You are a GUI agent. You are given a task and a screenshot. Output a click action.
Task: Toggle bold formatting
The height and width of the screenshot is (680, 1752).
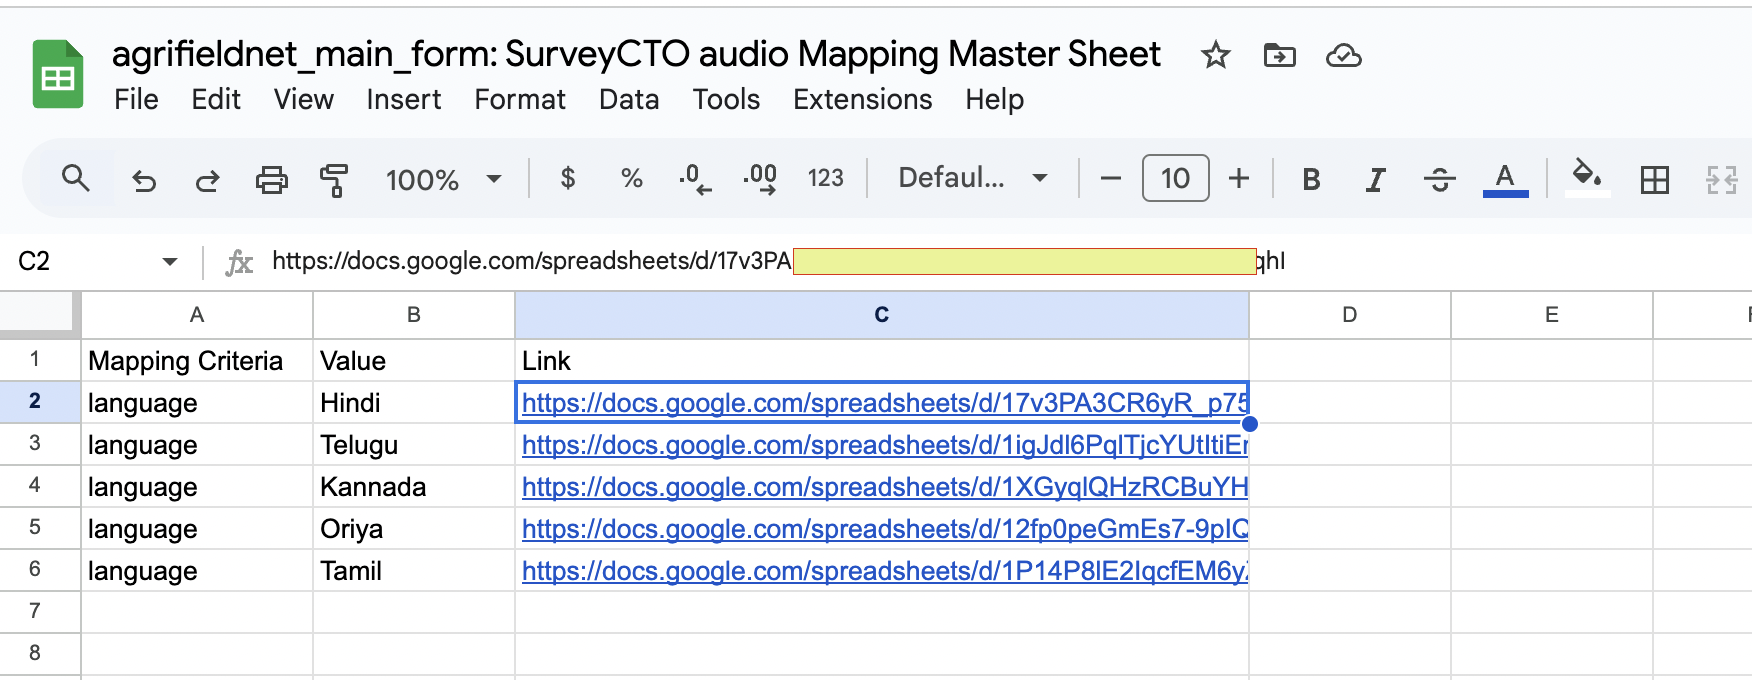[x=1311, y=179]
